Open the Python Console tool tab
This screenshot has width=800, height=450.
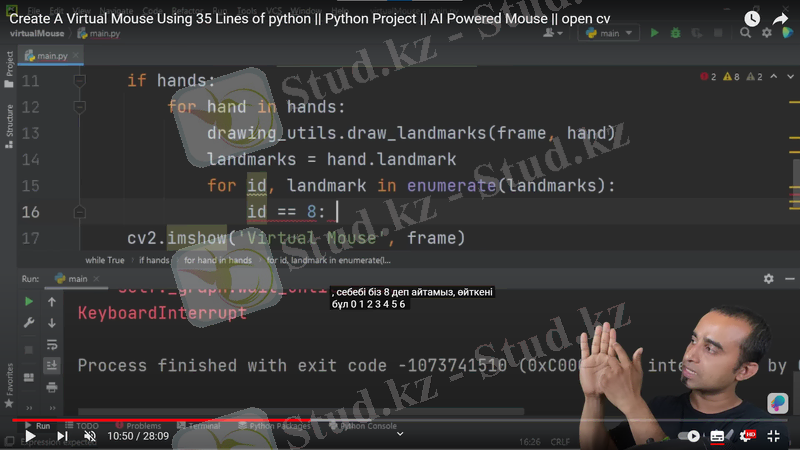click(363, 426)
